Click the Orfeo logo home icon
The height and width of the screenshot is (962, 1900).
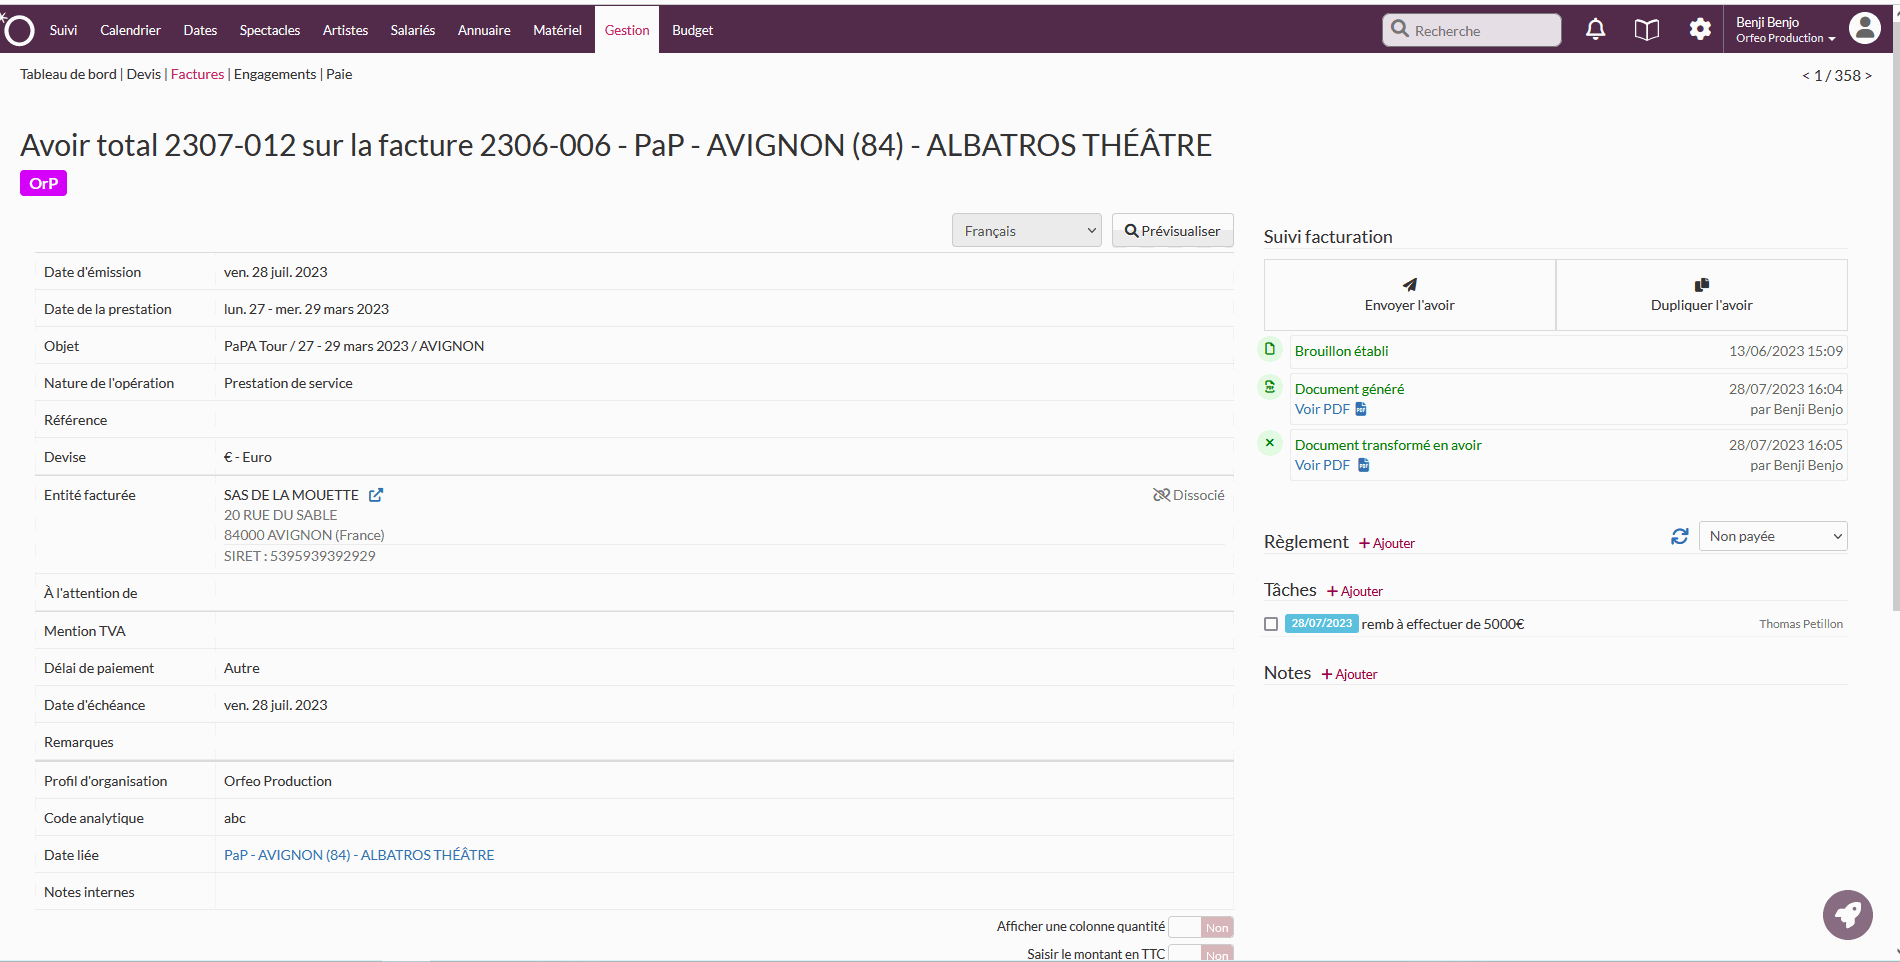(x=19, y=31)
